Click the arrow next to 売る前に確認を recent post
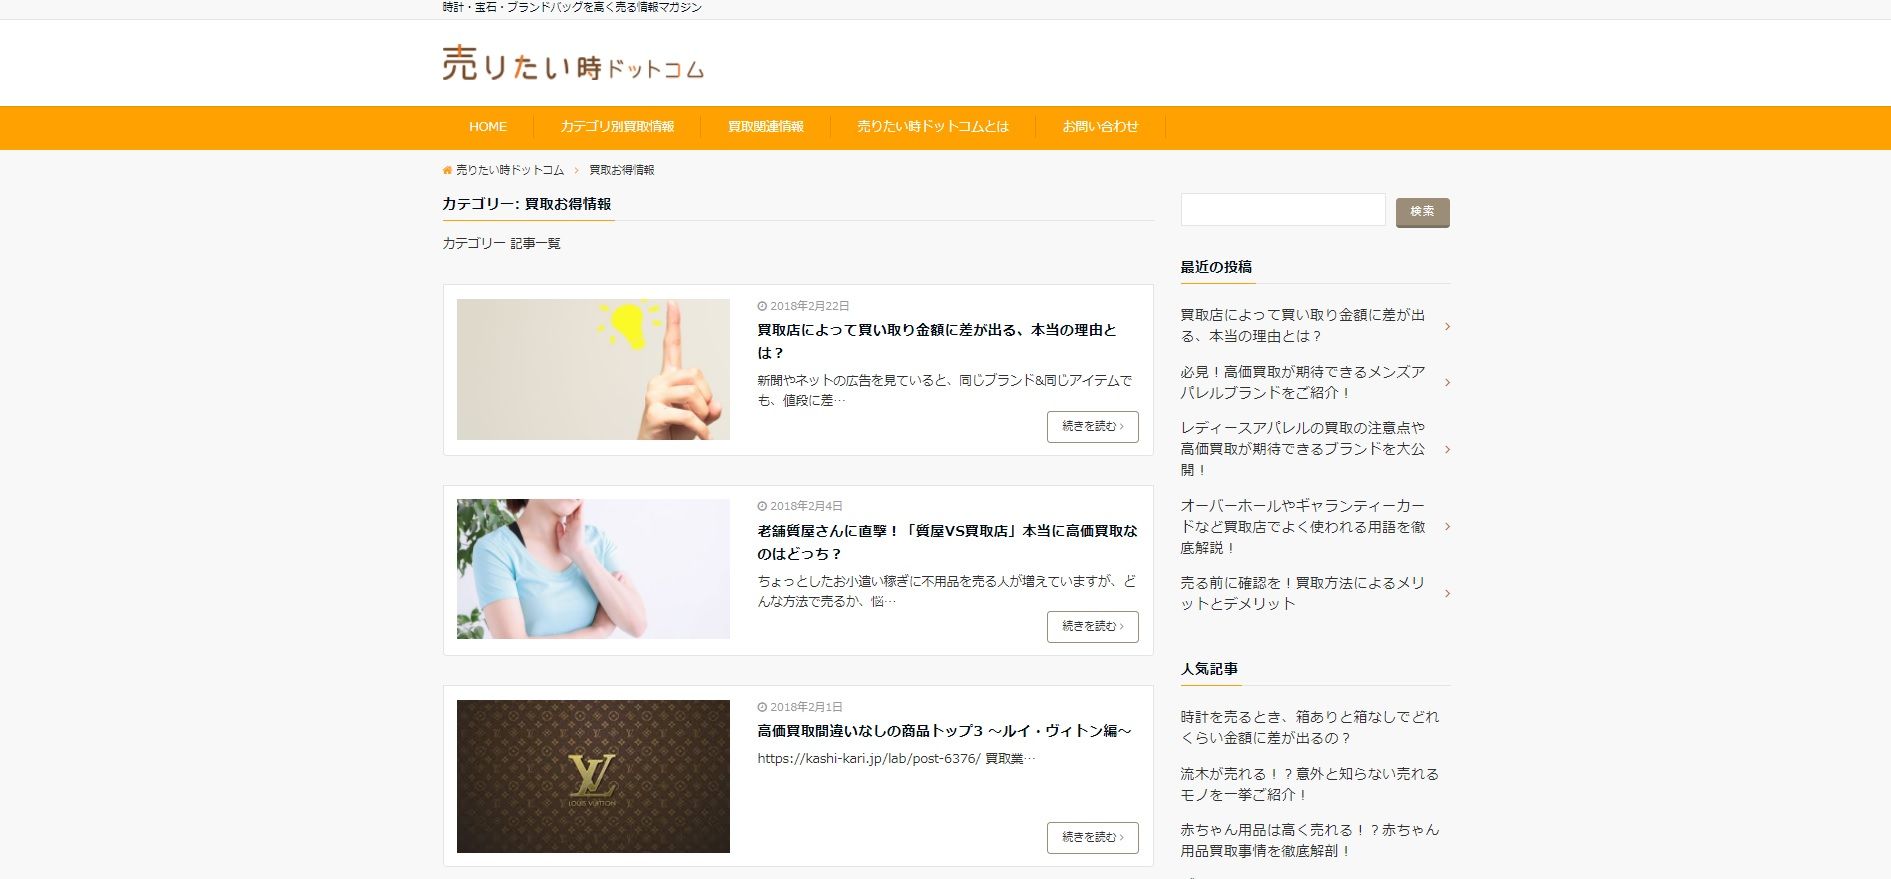 click(x=1447, y=593)
